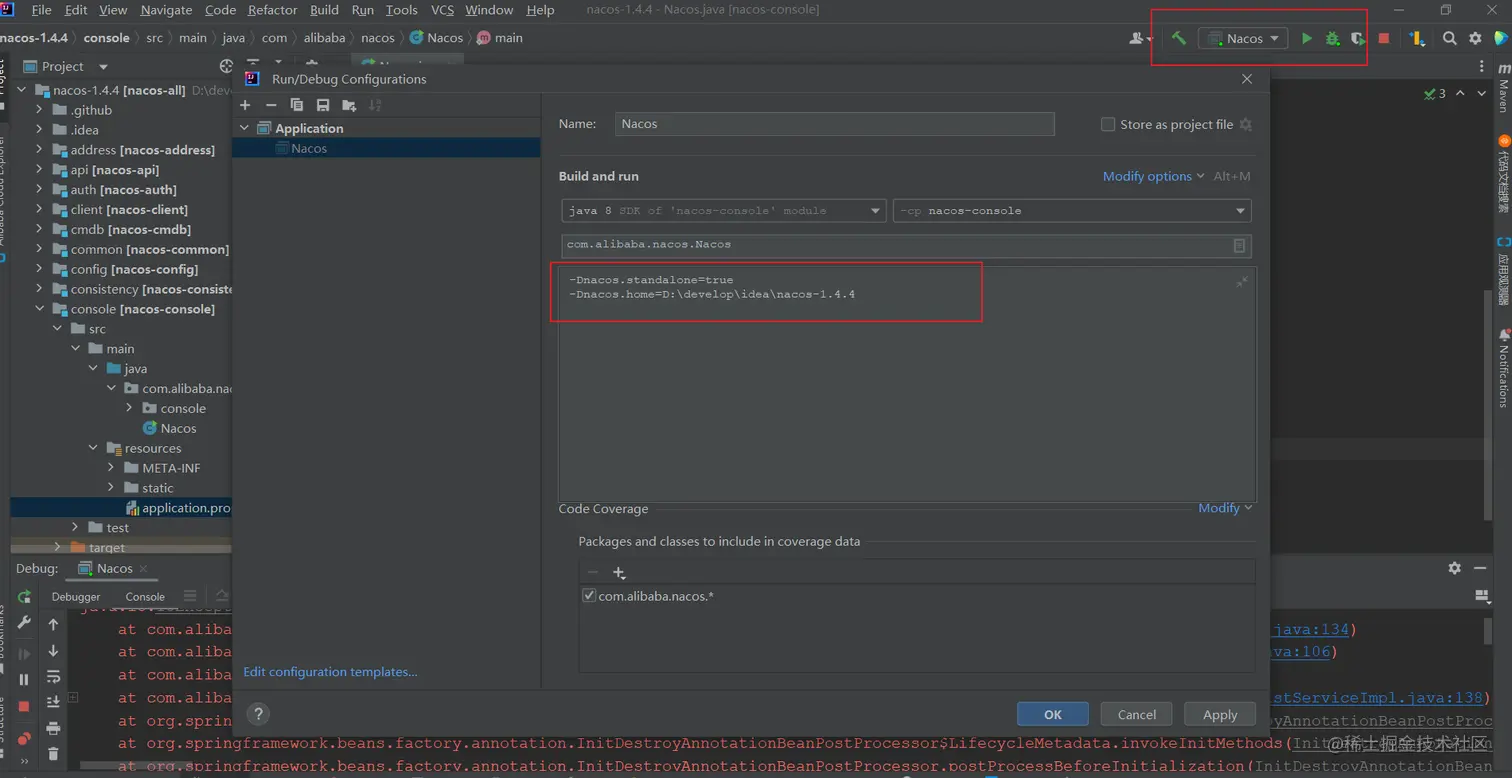Viewport: 1512px width, 778px height.
Task: View breakpoints red circles icon
Action: pyautogui.click(x=24, y=738)
